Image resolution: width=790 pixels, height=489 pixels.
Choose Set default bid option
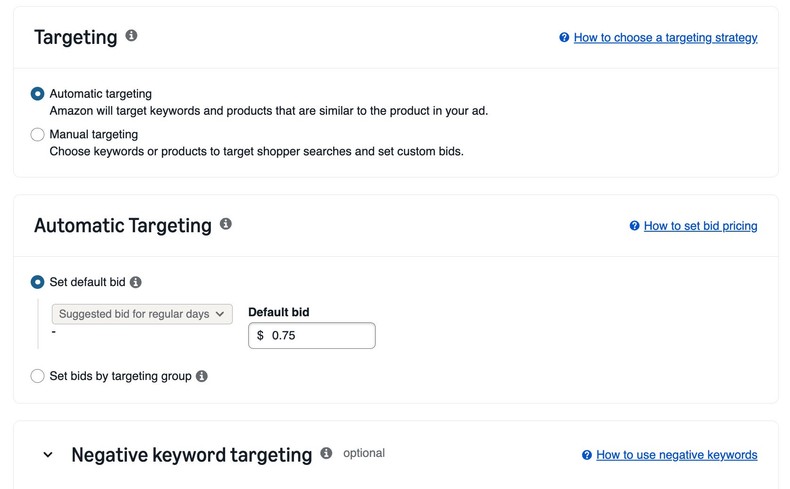click(x=38, y=283)
